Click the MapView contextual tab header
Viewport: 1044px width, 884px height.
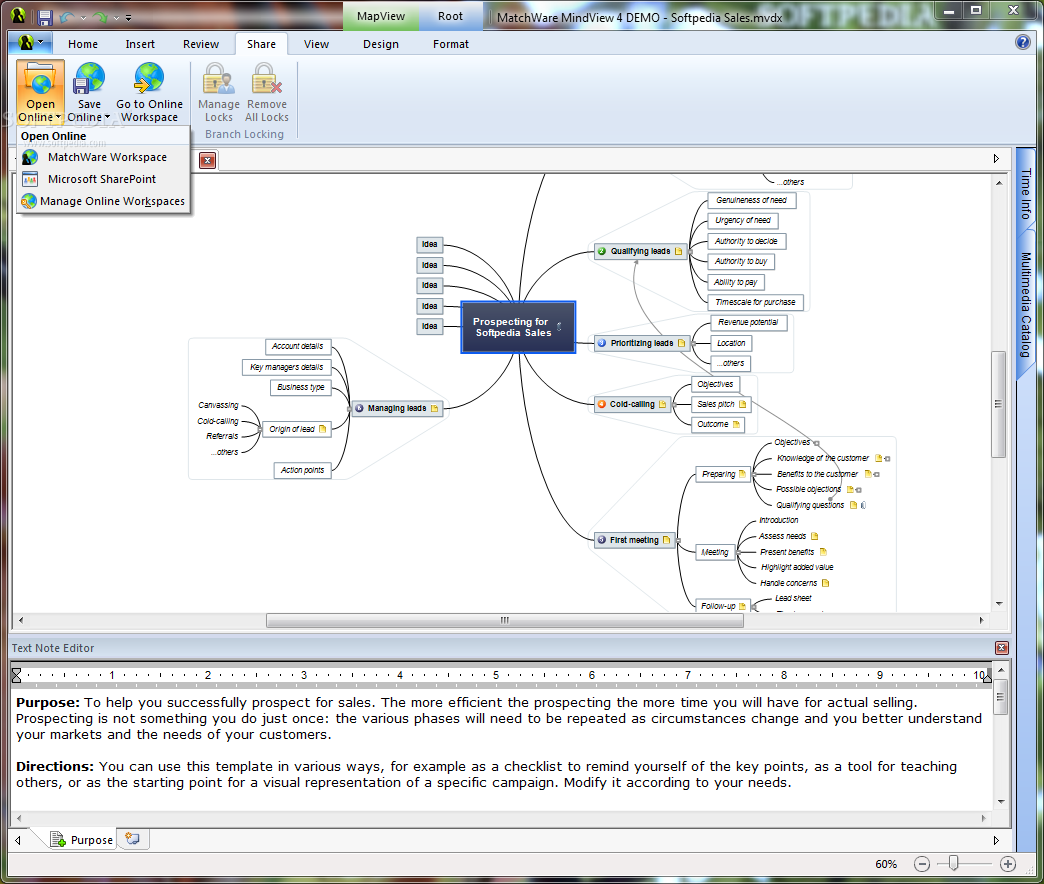tap(381, 17)
